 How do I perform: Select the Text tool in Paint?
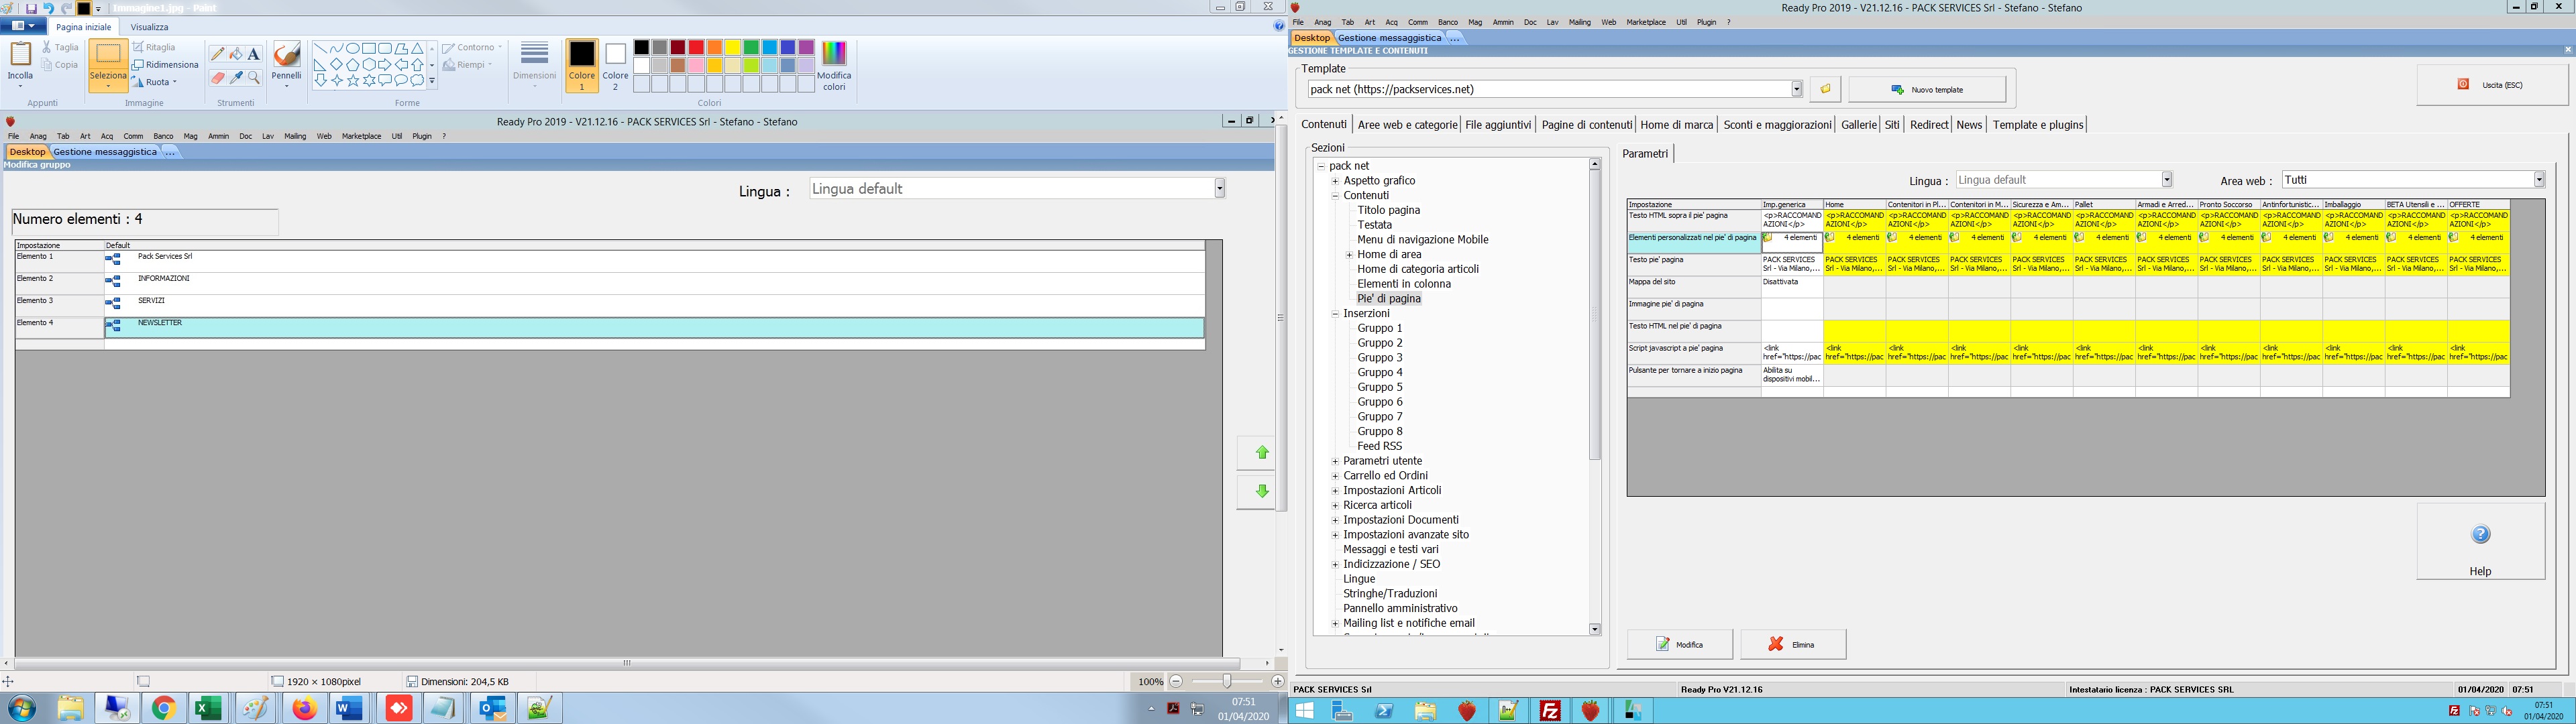click(x=253, y=54)
